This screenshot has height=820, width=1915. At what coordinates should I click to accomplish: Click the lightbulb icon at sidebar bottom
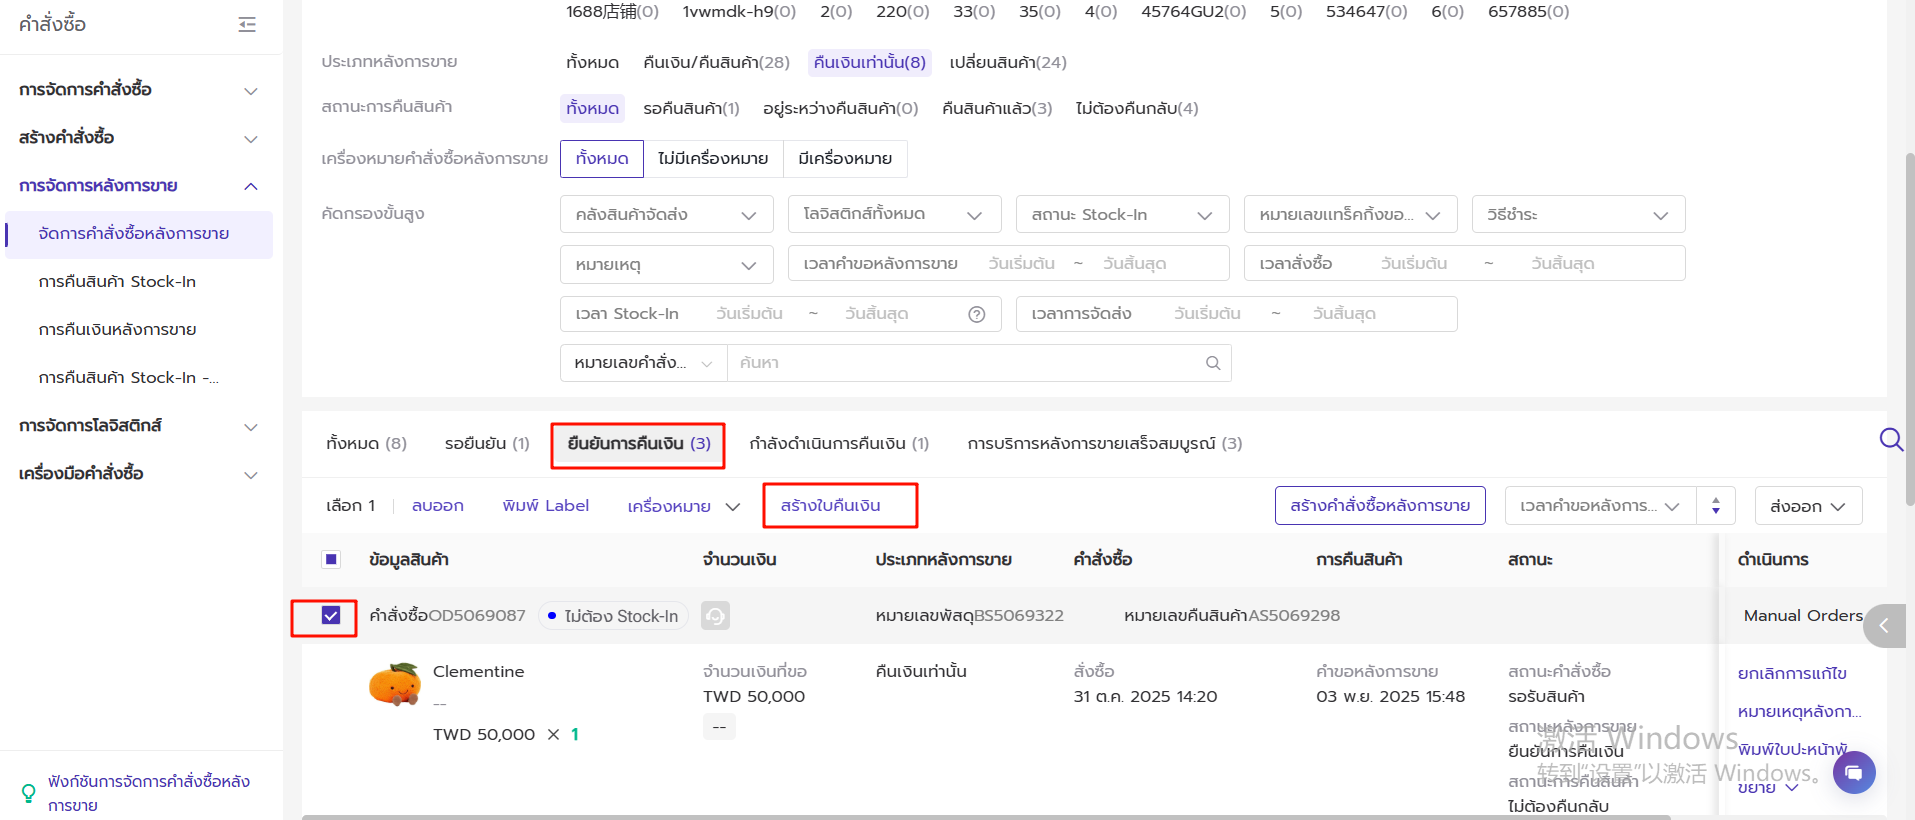pos(29,793)
